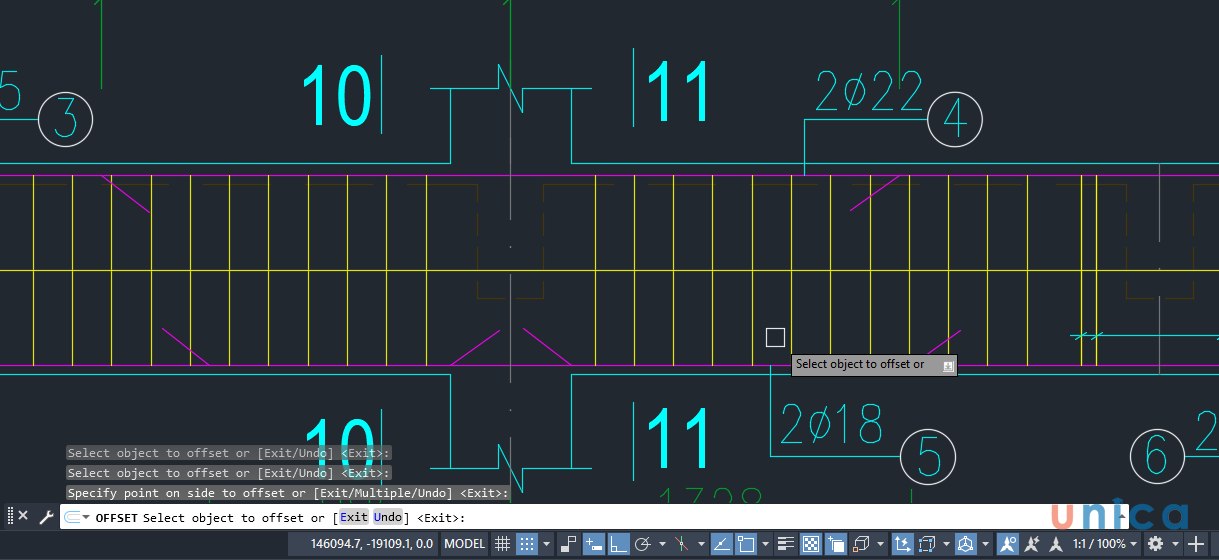Image resolution: width=1219 pixels, height=560 pixels.
Task: Click the command line grip handle
Action: click(x=10, y=516)
